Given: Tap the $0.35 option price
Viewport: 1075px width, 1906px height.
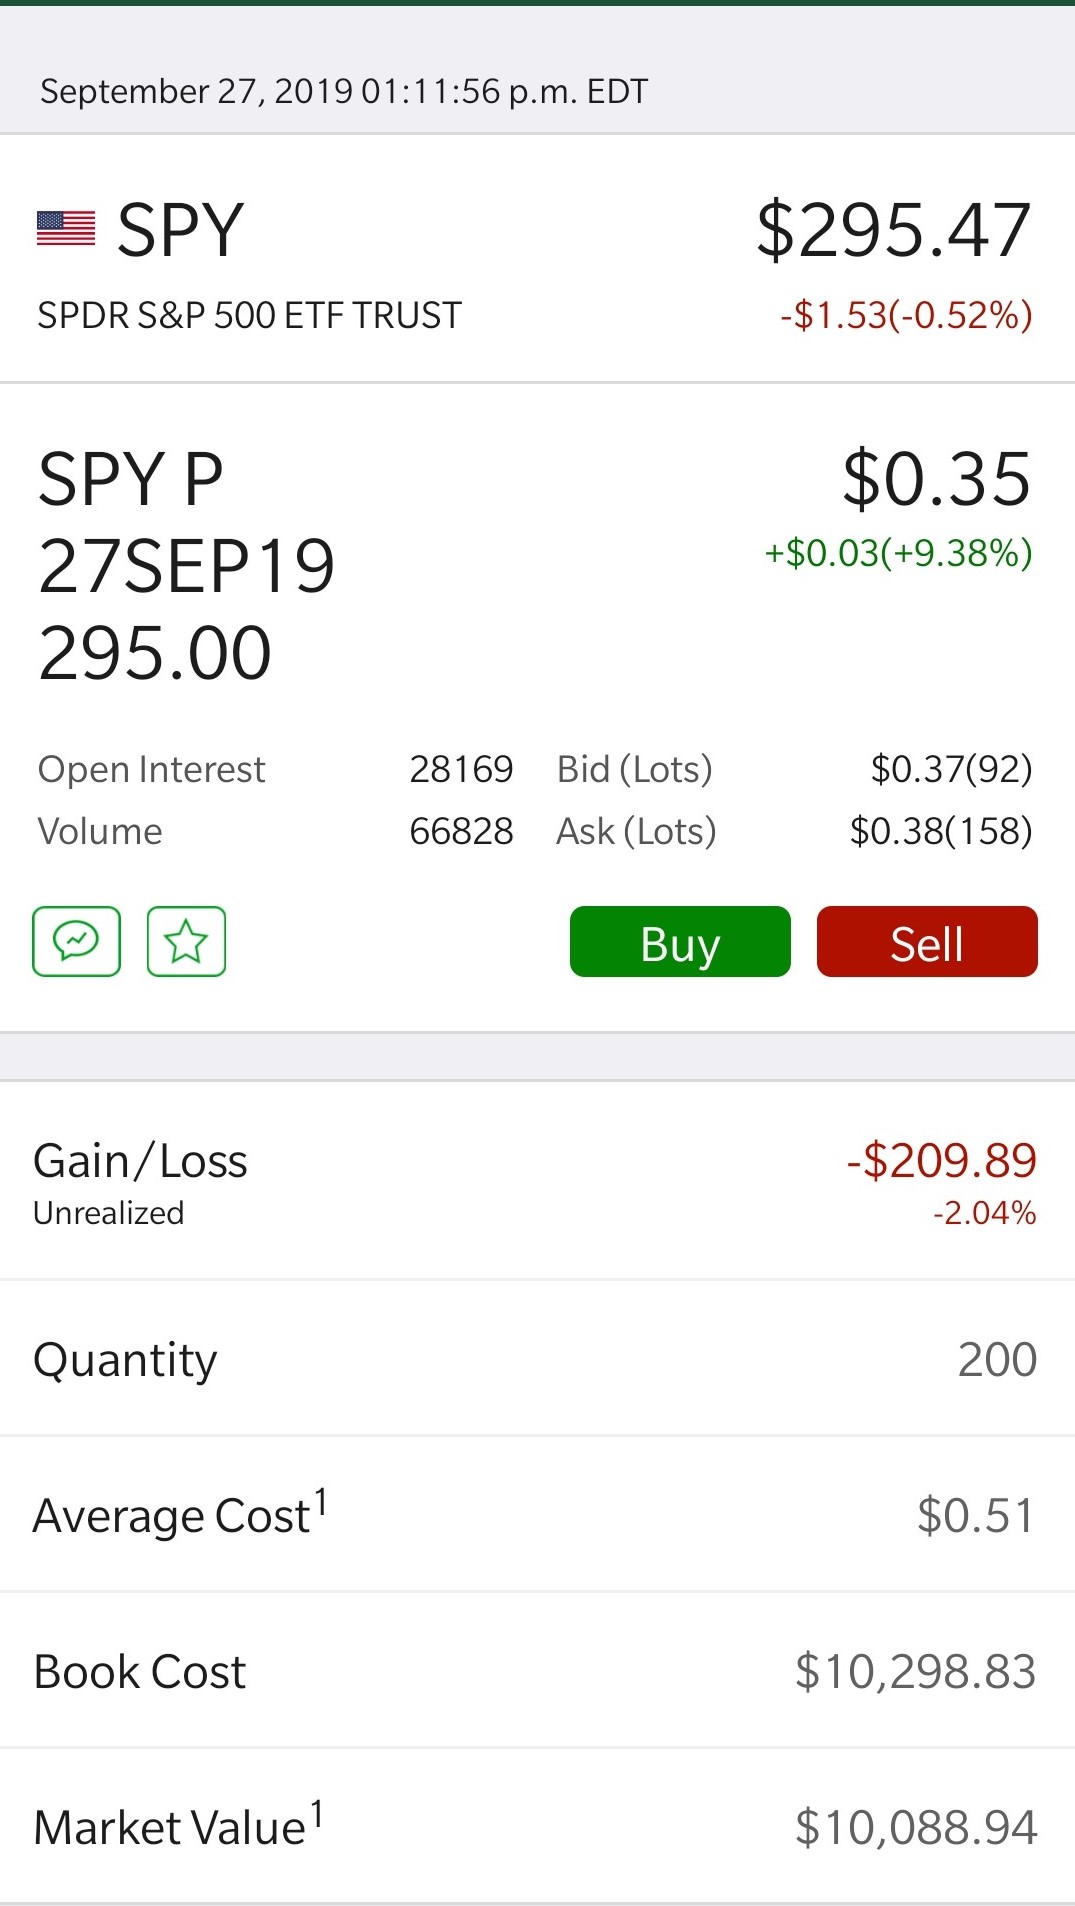Looking at the screenshot, I should (x=936, y=479).
